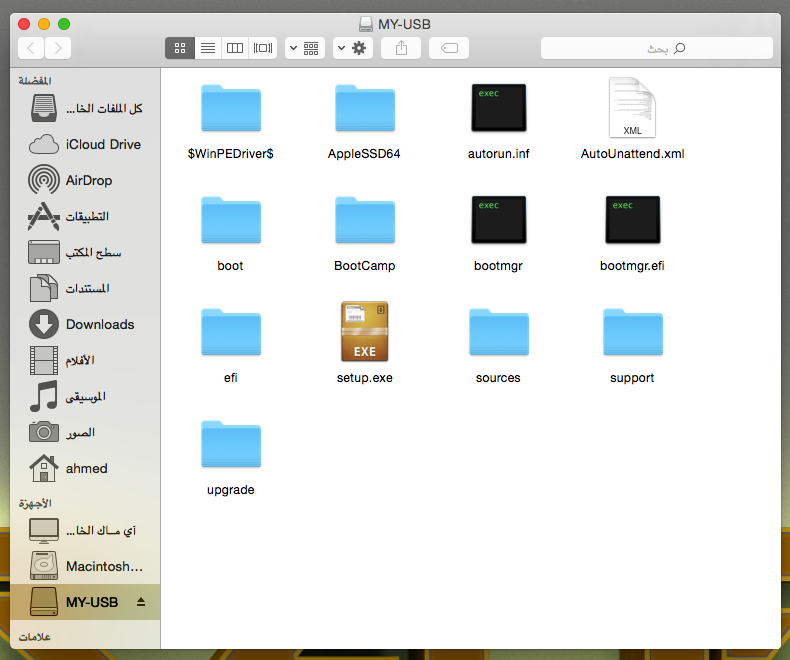Viewport: 790px width, 660px height.
Task: Switch to icon view
Action: pyautogui.click(x=180, y=48)
